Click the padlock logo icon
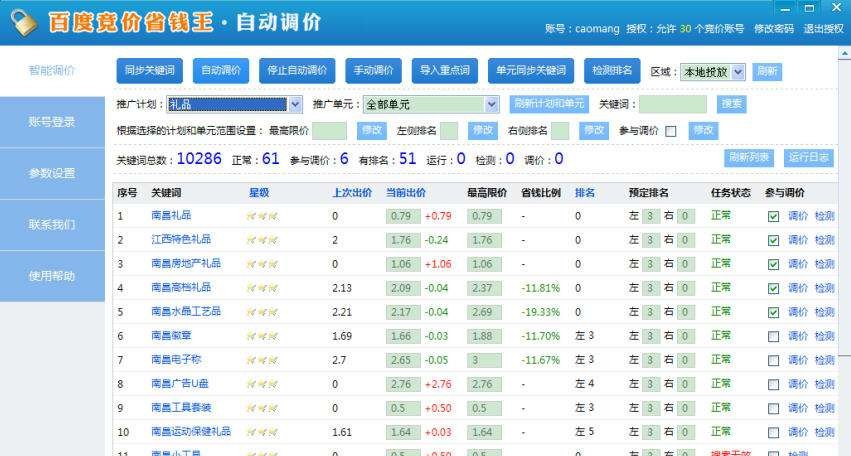851x456 pixels. (x=23, y=23)
